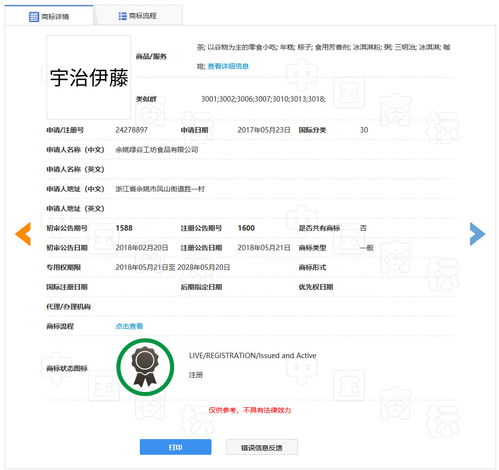Image resolution: width=499 pixels, height=470 pixels.
Task: Select the registration number 24278897
Action: point(131,130)
